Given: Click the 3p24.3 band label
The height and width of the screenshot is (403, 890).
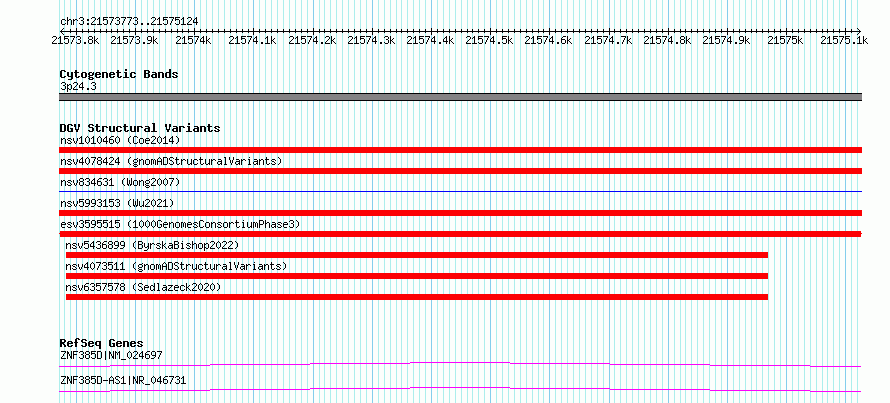Looking at the screenshot, I should pyautogui.click(x=78, y=86).
